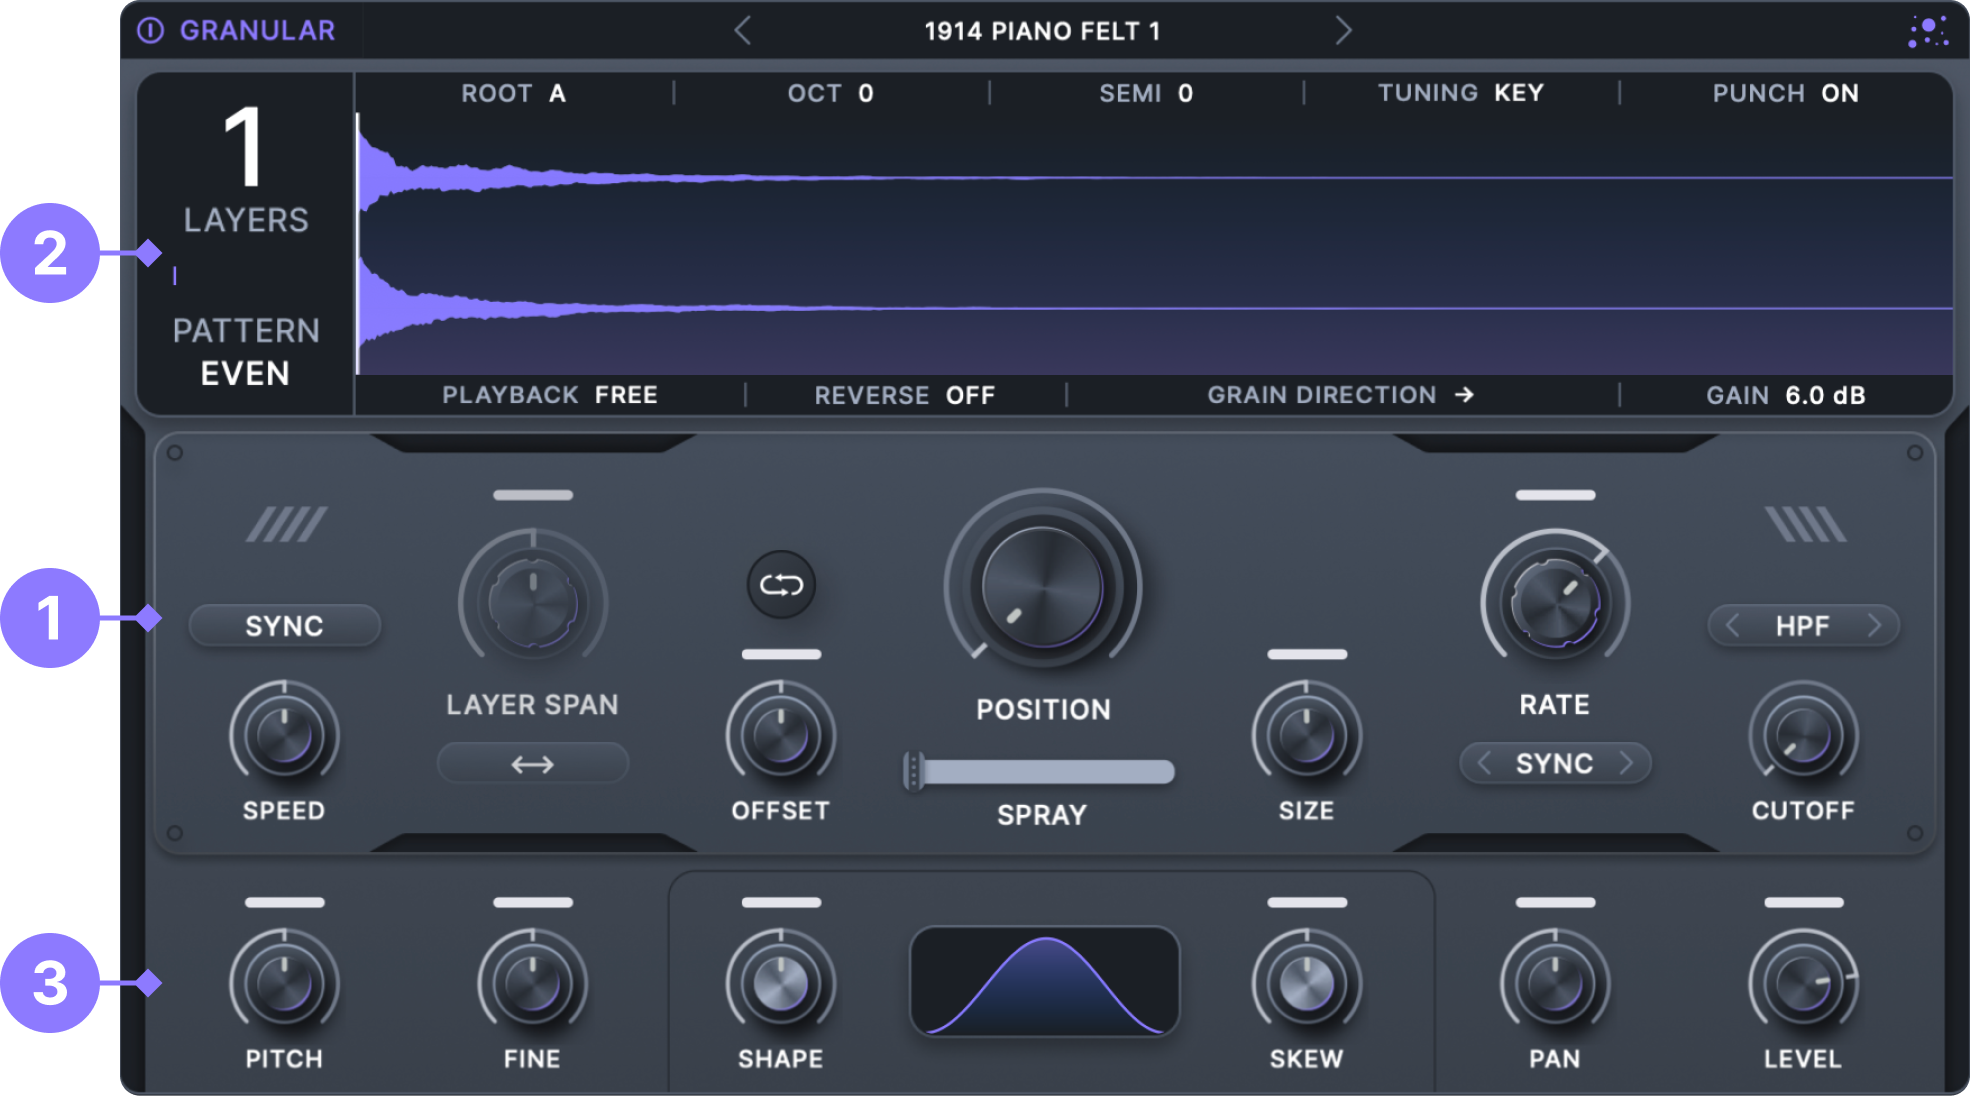This screenshot has width=1970, height=1096.
Task: Click the left diagonal stripes icon above Sync
Action: (x=286, y=524)
